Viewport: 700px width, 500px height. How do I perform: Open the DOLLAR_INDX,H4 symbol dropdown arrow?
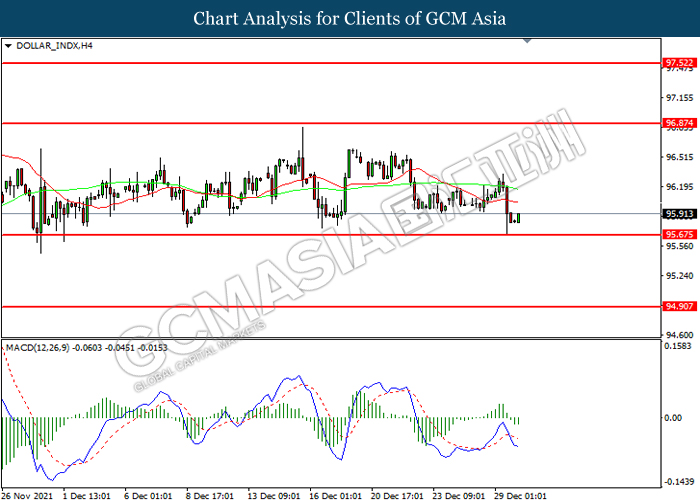pyautogui.click(x=8, y=46)
